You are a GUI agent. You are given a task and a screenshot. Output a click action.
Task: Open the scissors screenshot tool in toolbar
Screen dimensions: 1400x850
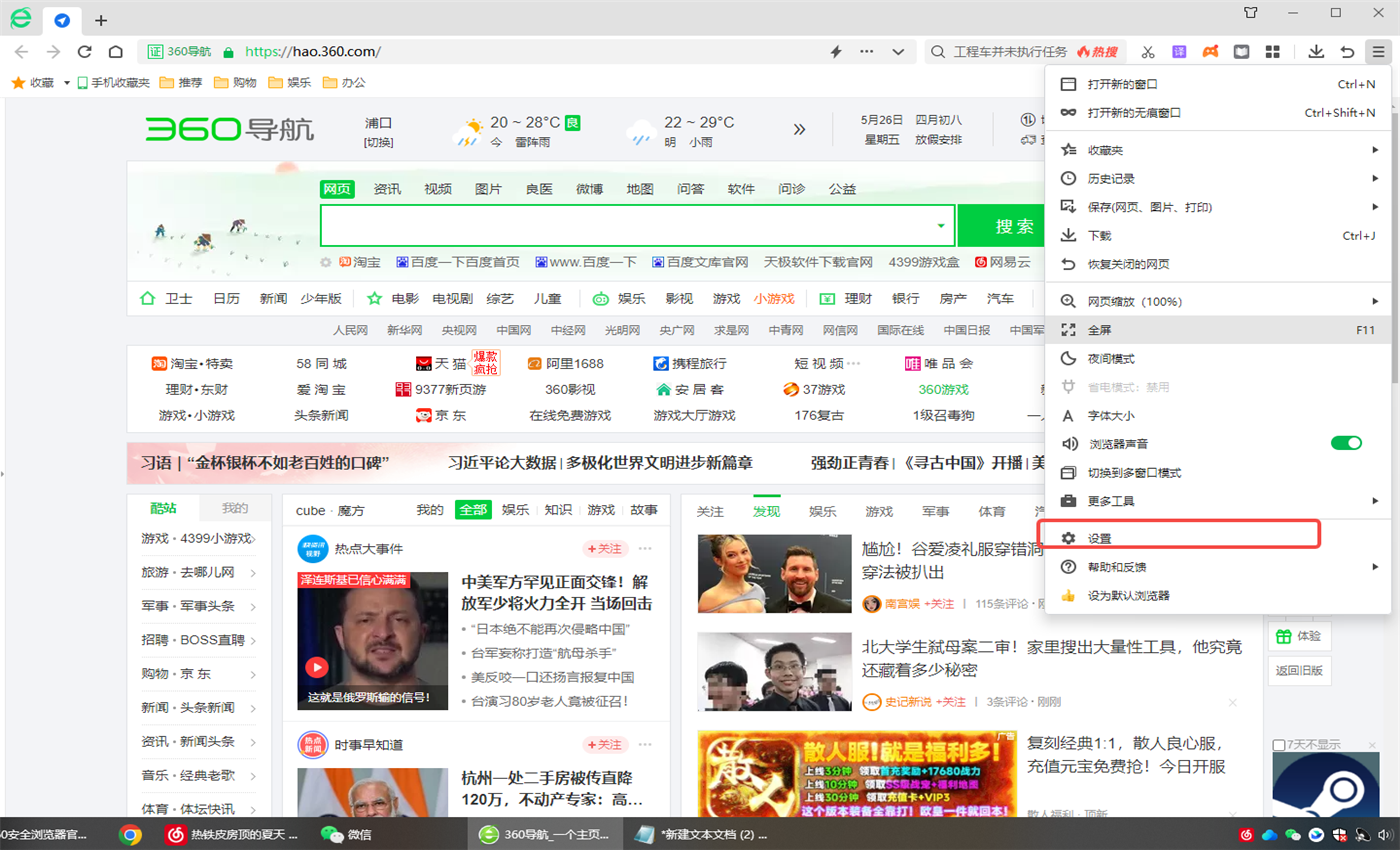(x=1148, y=51)
